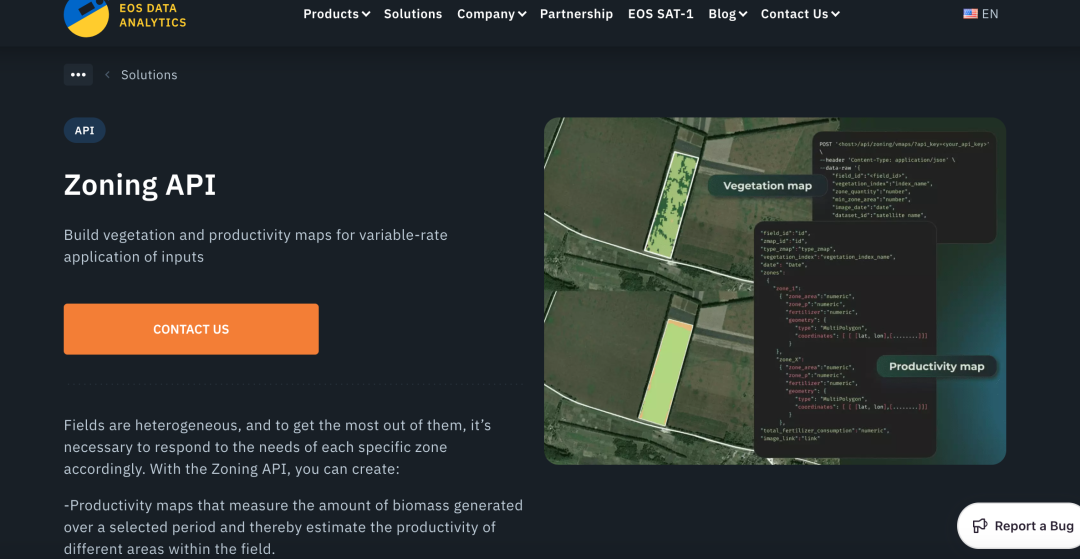Click the Productivity map label on the image
Viewport: 1080px width, 559px height.
[936, 366]
